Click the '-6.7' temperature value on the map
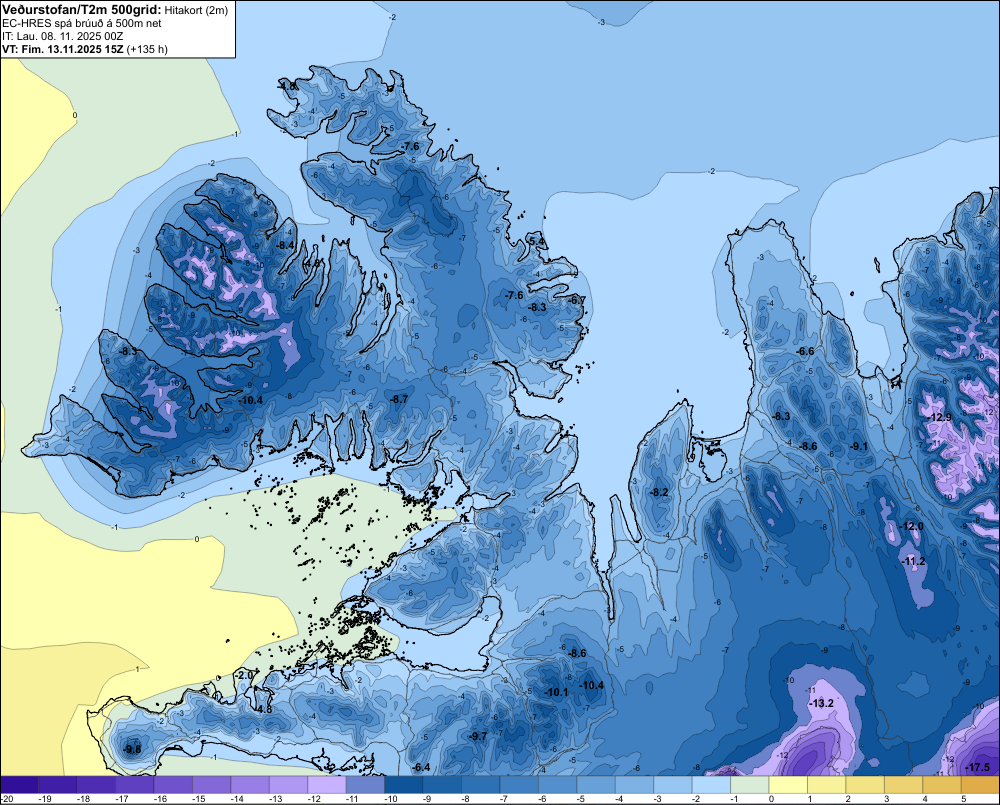 pyautogui.click(x=576, y=300)
